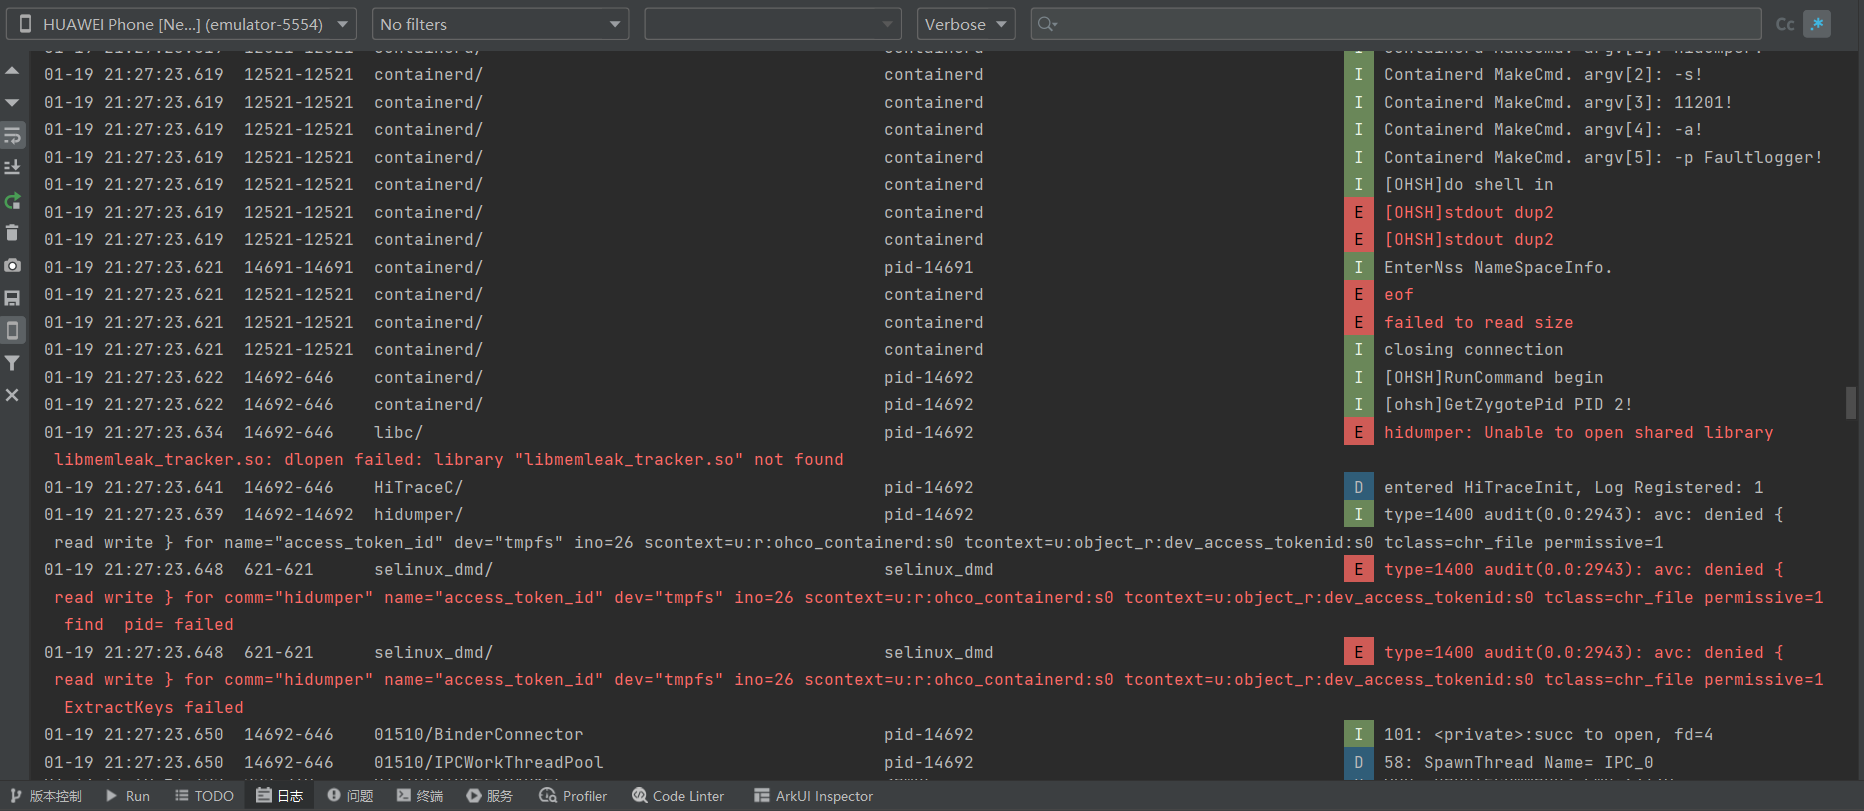Take a device screenshot with the camera icon
Image resolution: width=1864 pixels, height=811 pixels.
pyautogui.click(x=12, y=265)
